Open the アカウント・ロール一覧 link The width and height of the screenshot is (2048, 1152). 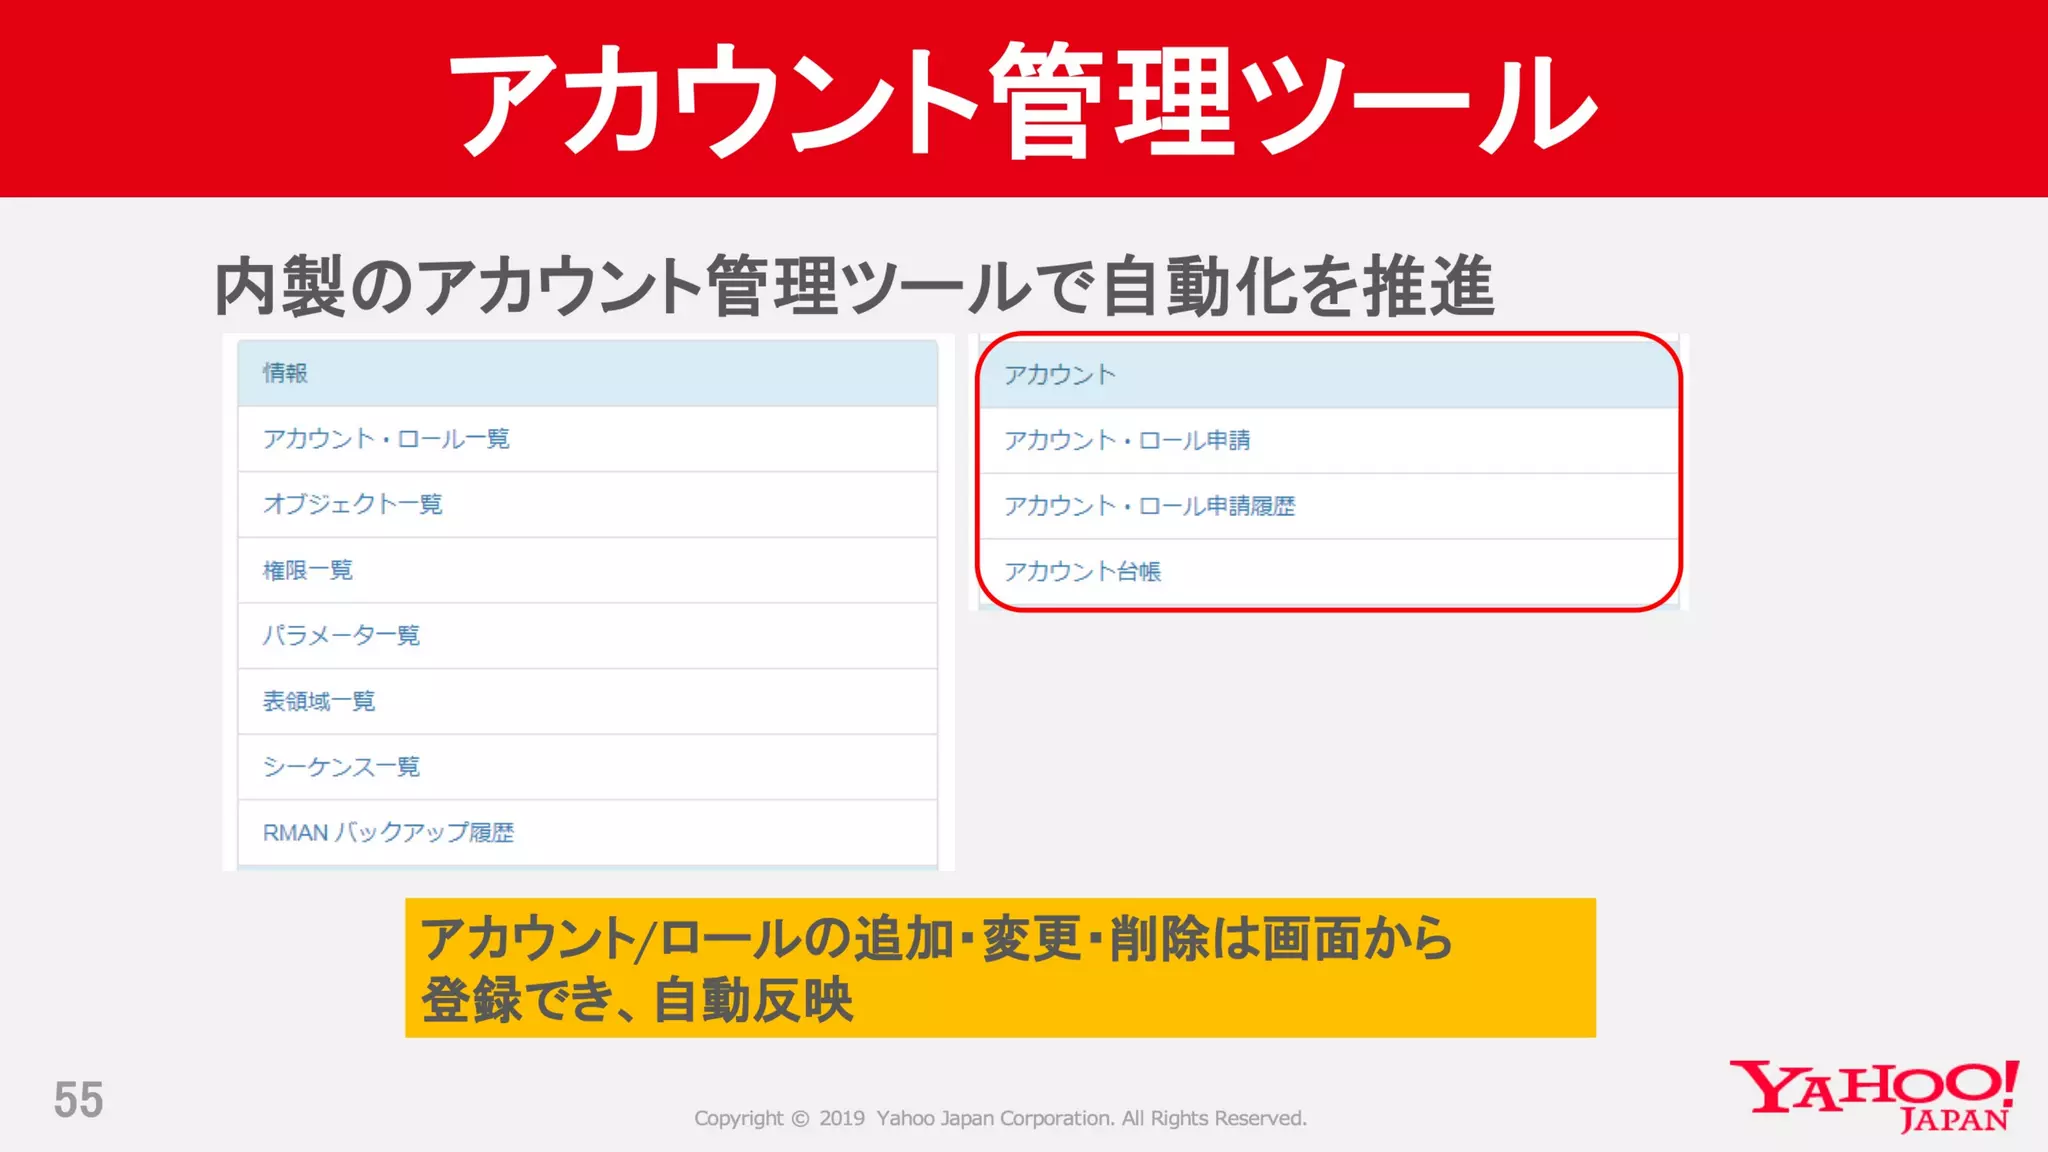click(x=386, y=439)
